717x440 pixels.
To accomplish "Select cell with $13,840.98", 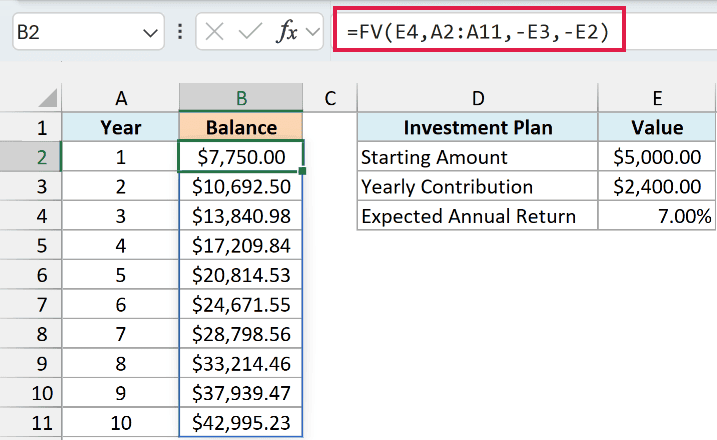I will coord(241,215).
